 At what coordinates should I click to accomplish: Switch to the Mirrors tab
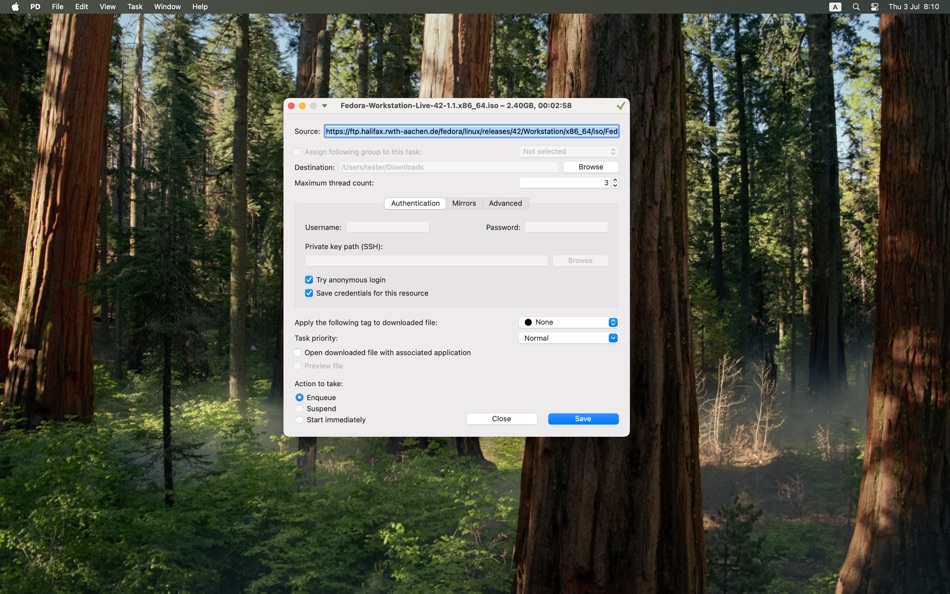coord(464,203)
